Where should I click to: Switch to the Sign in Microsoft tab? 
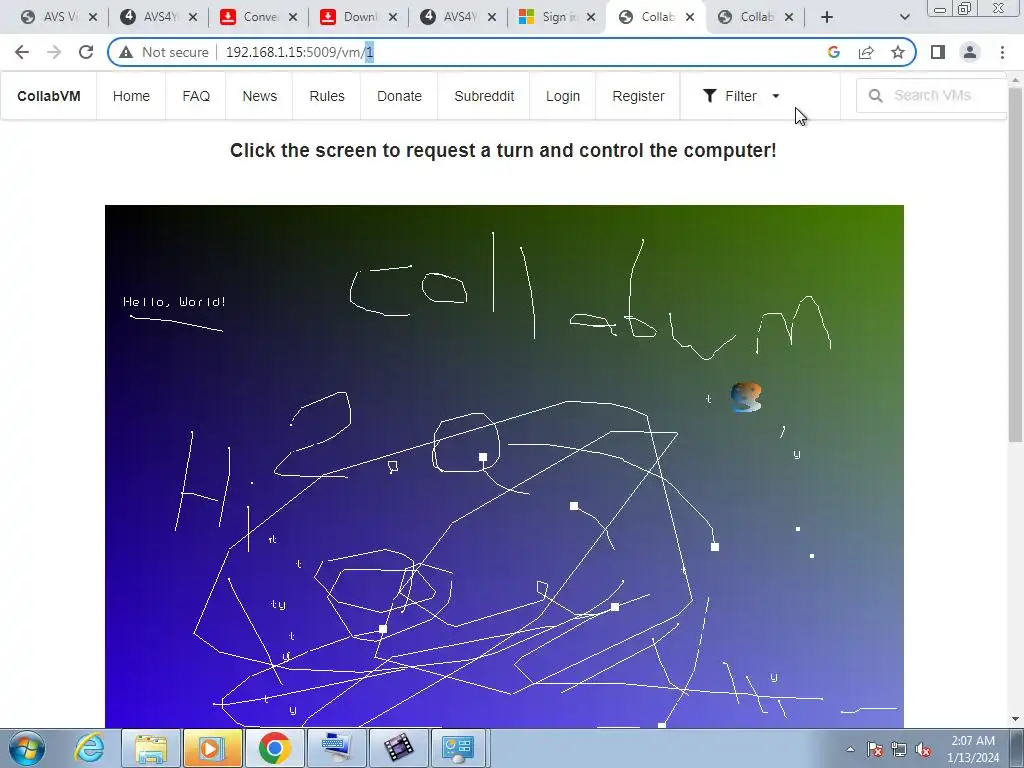pos(556,17)
